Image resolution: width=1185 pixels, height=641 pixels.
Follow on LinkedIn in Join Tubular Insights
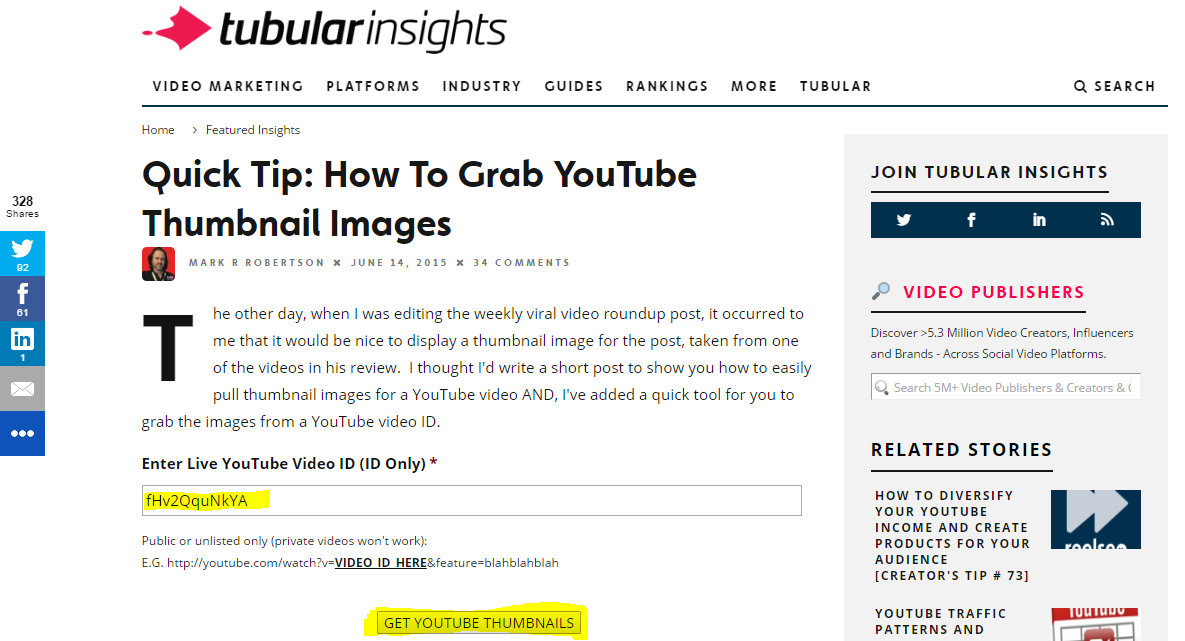click(x=1039, y=220)
